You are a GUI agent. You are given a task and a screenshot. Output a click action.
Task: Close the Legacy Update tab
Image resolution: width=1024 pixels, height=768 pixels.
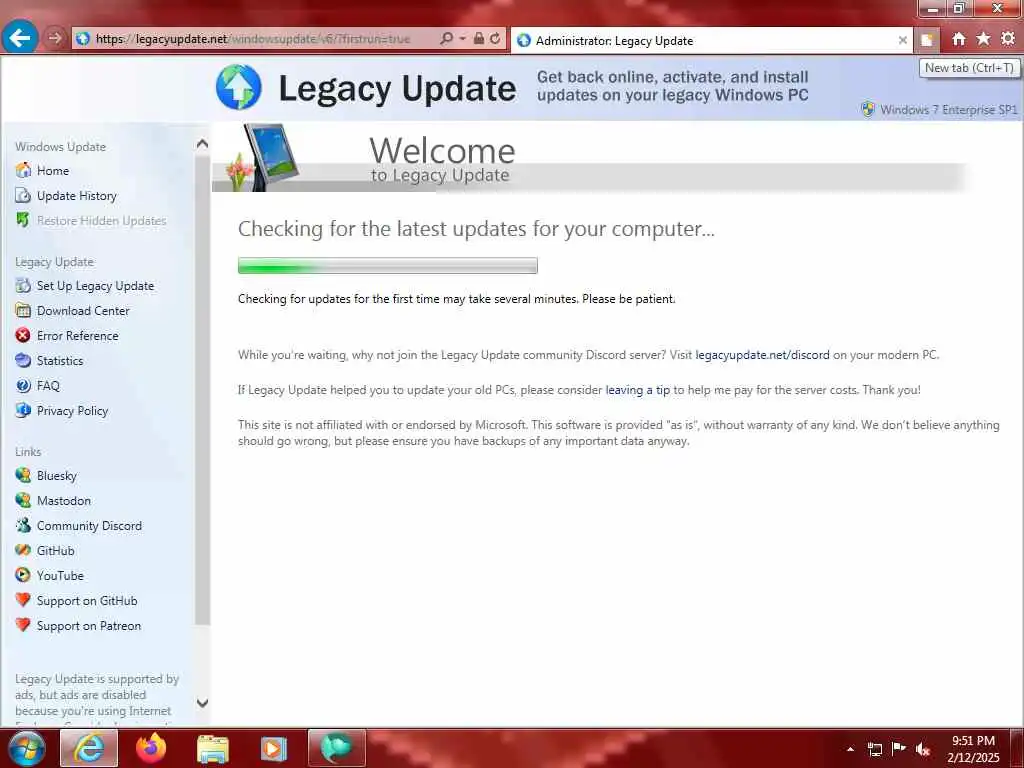(x=903, y=40)
